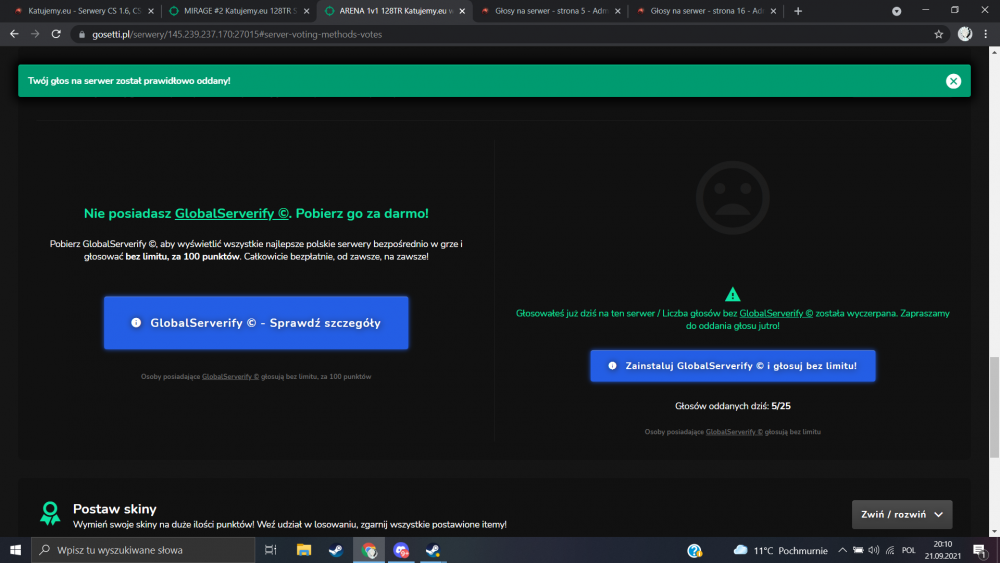Image resolution: width=1000 pixels, height=563 pixels.
Task: Switch POL keyboard language indicator
Action: pos(909,550)
